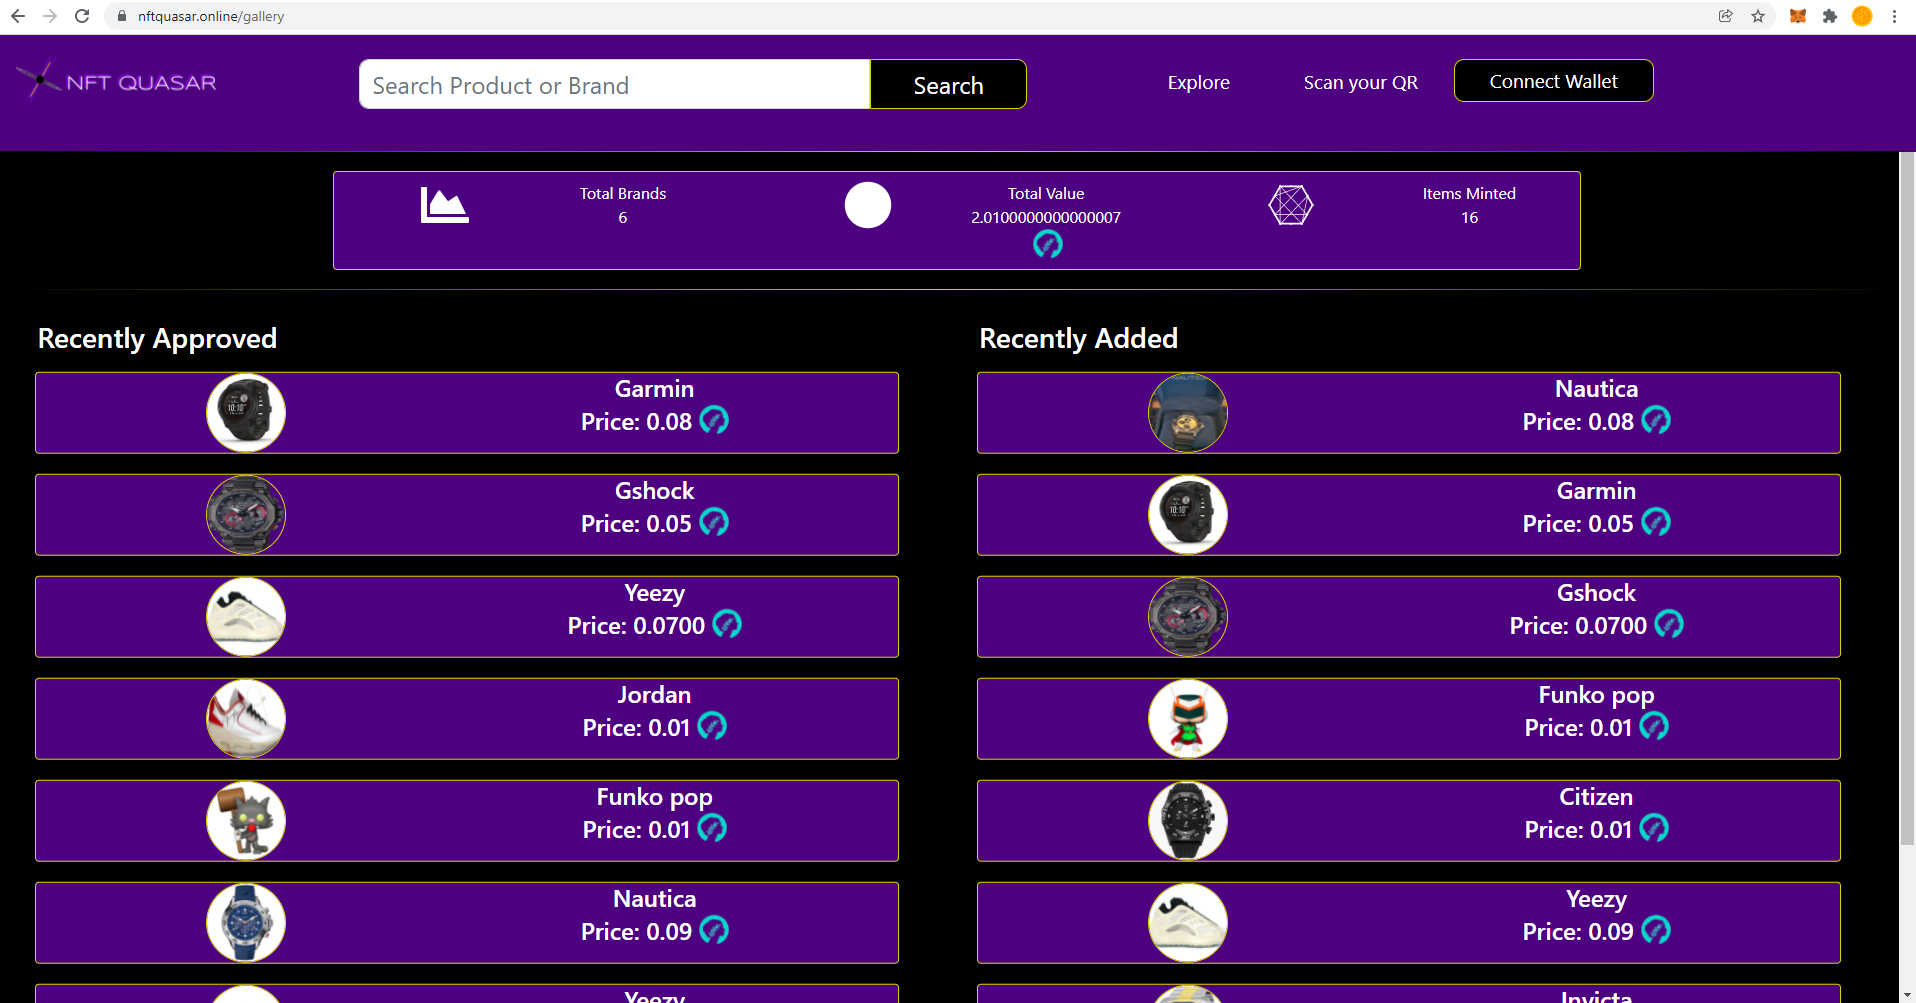The width and height of the screenshot is (1916, 1003).
Task: Click the currency icon beside Yeezy Price 0.0700
Action: click(727, 624)
